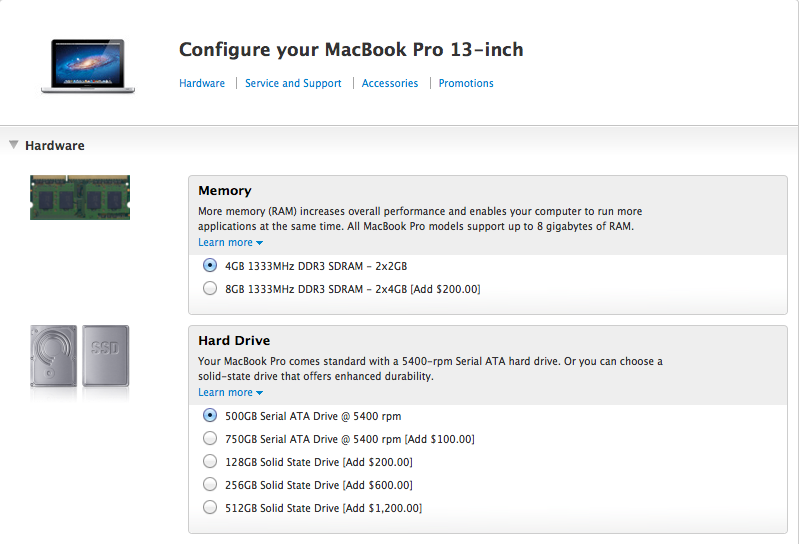Choose 500GB Serial ATA Drive
This screenshot has height=544, width=799.
coord(210,415)
